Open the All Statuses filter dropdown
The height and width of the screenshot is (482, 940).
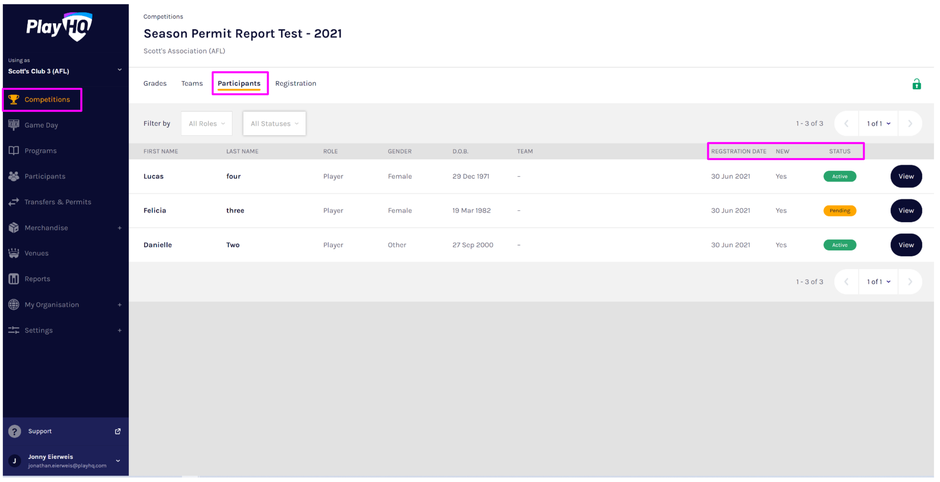[x=274, y=124]
